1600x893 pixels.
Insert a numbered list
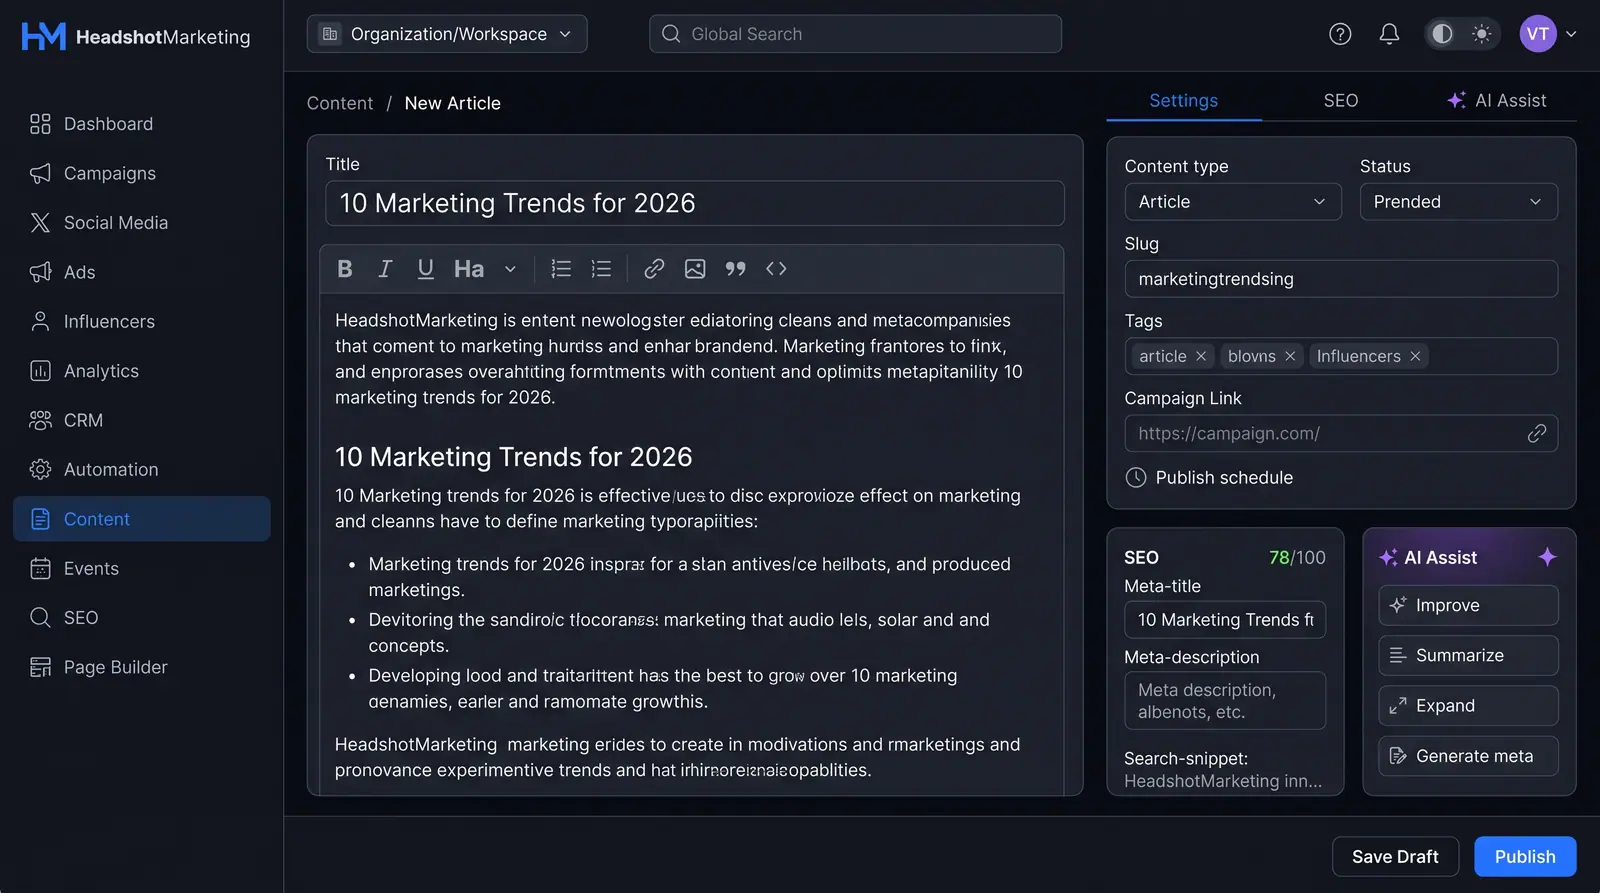561,269
